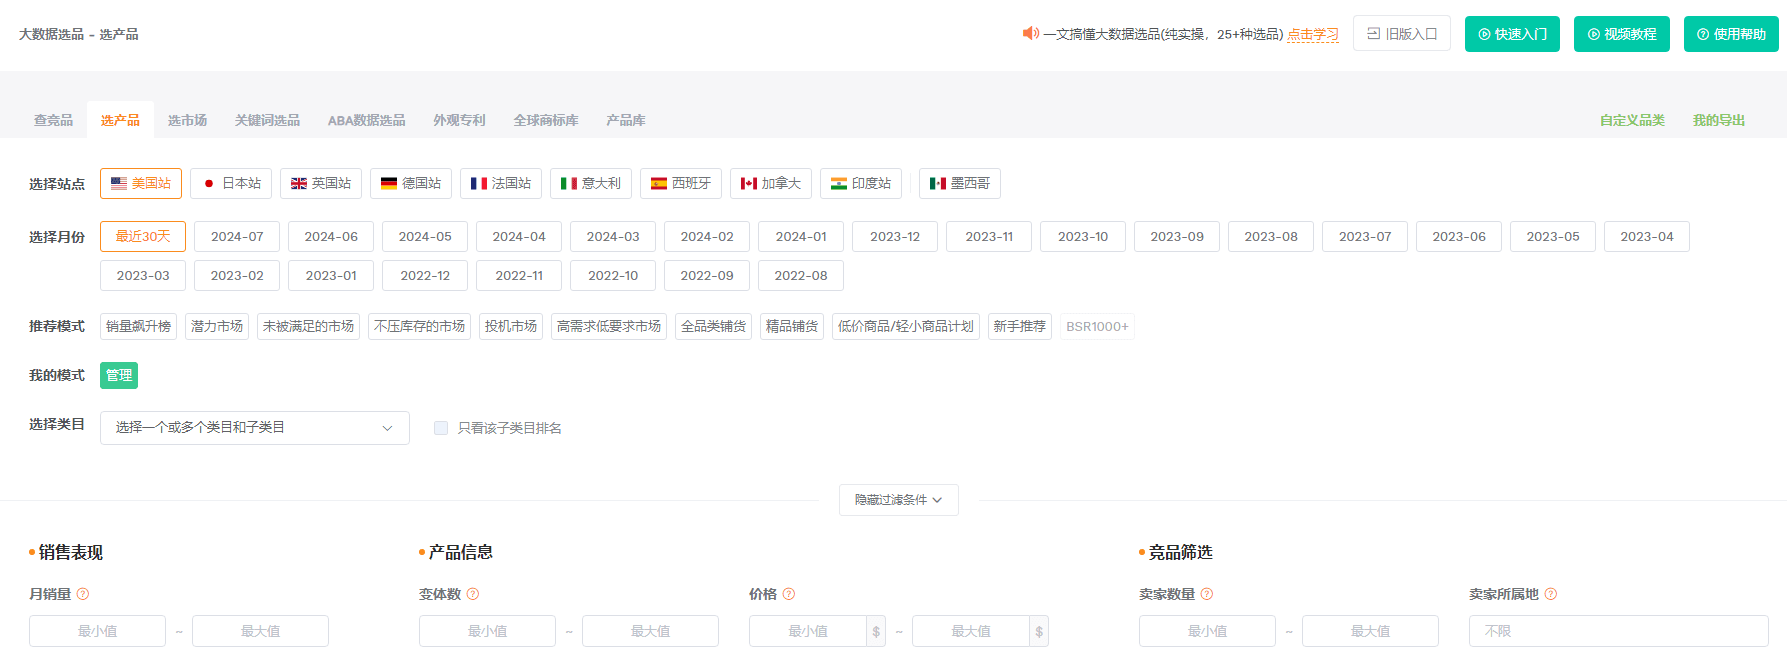Open the 选择类目 category dropdown
Screen dimensions: 1787x668
click(255, 428)
